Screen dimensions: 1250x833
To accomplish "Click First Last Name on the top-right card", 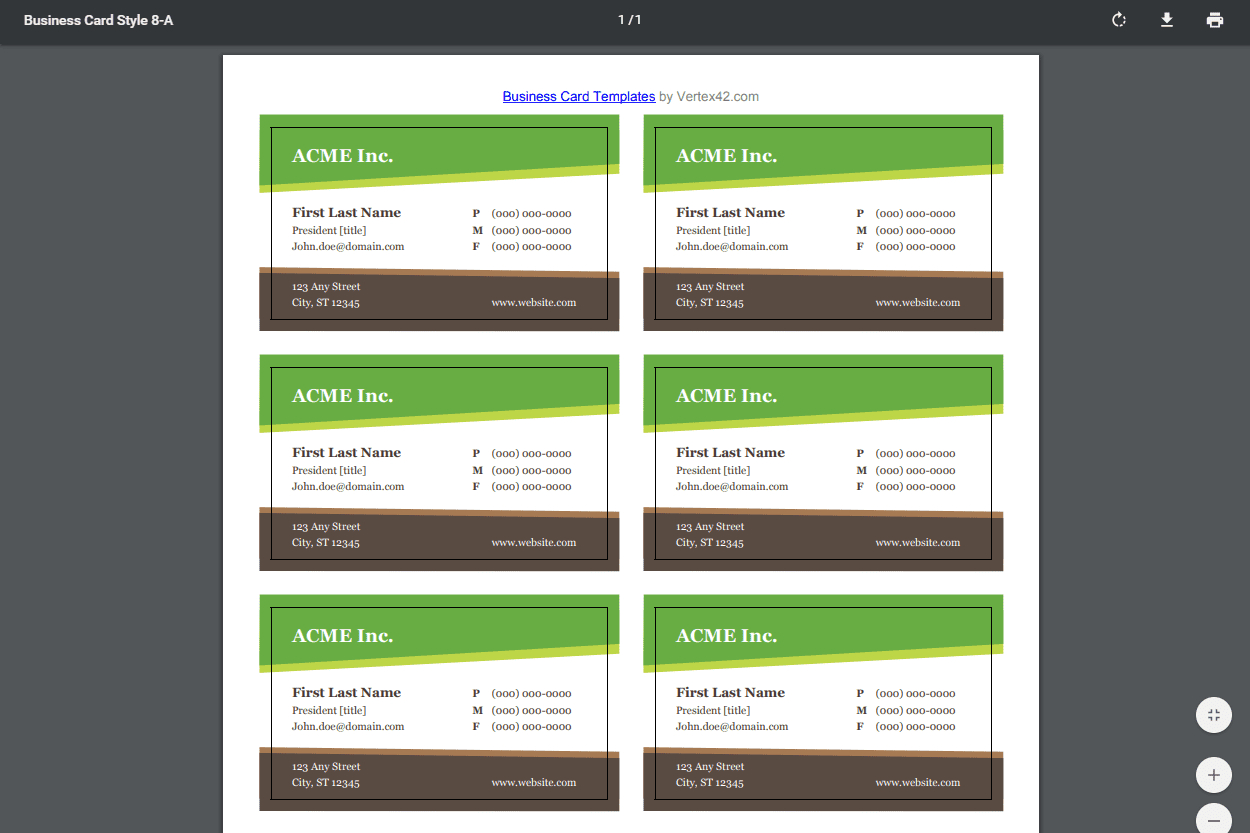I will click(730, 212).
